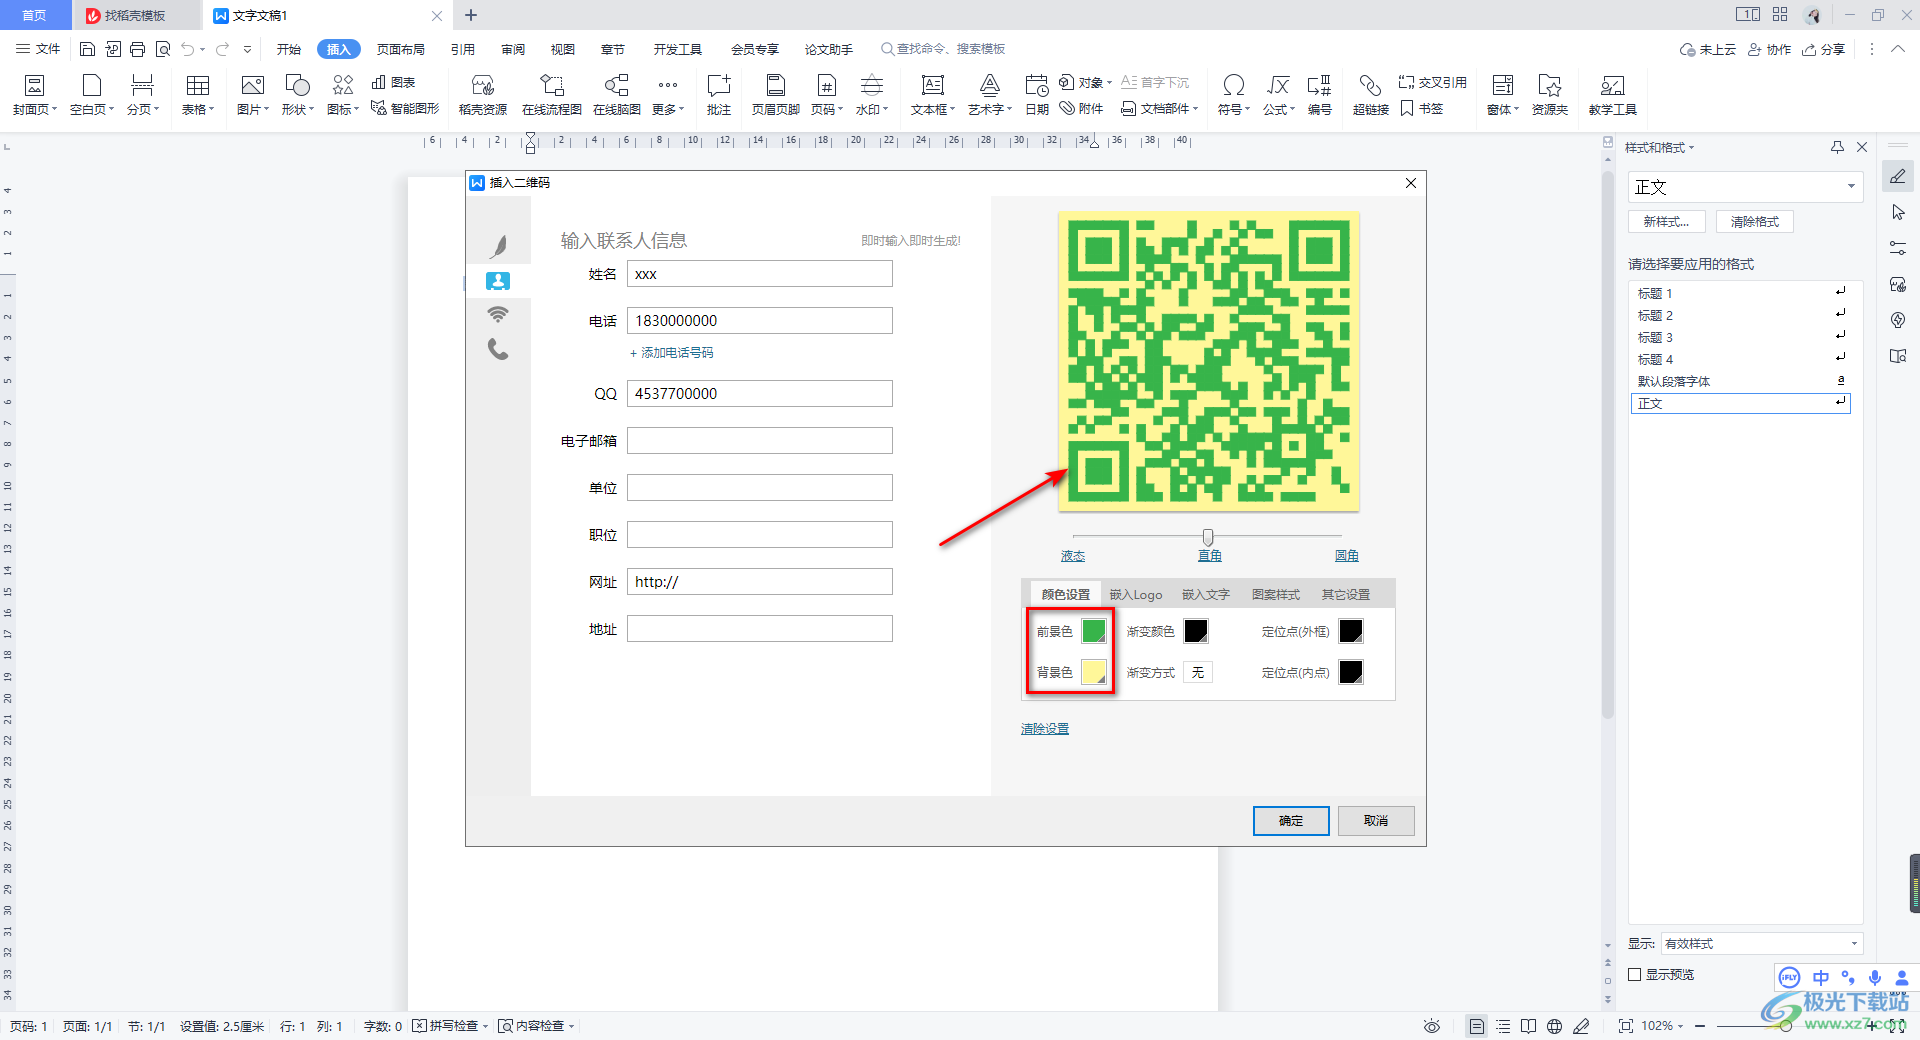Viewport: 1920px width, 1040px height.
Task: Open the zoom percentage dropdown 102%
Action: pyautogui.click(x=1662, y=1026)
